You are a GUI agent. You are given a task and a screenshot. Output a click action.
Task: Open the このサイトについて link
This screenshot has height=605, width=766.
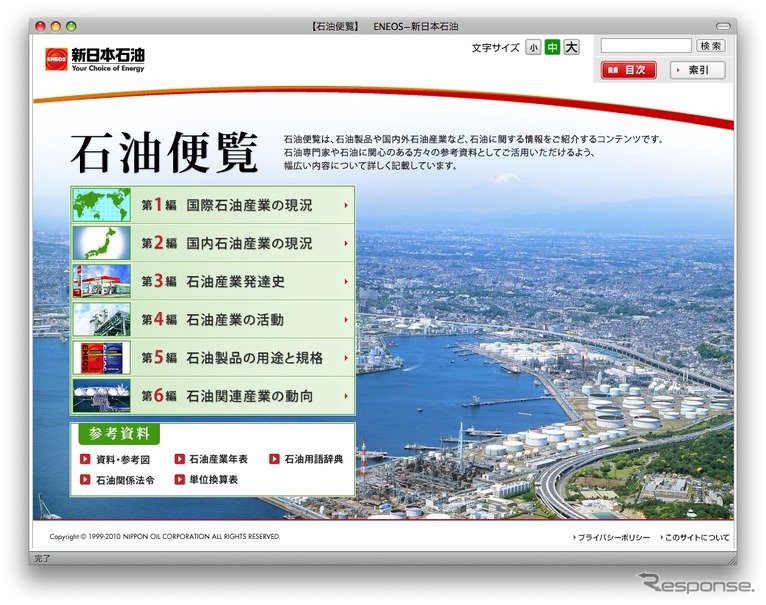695,538
